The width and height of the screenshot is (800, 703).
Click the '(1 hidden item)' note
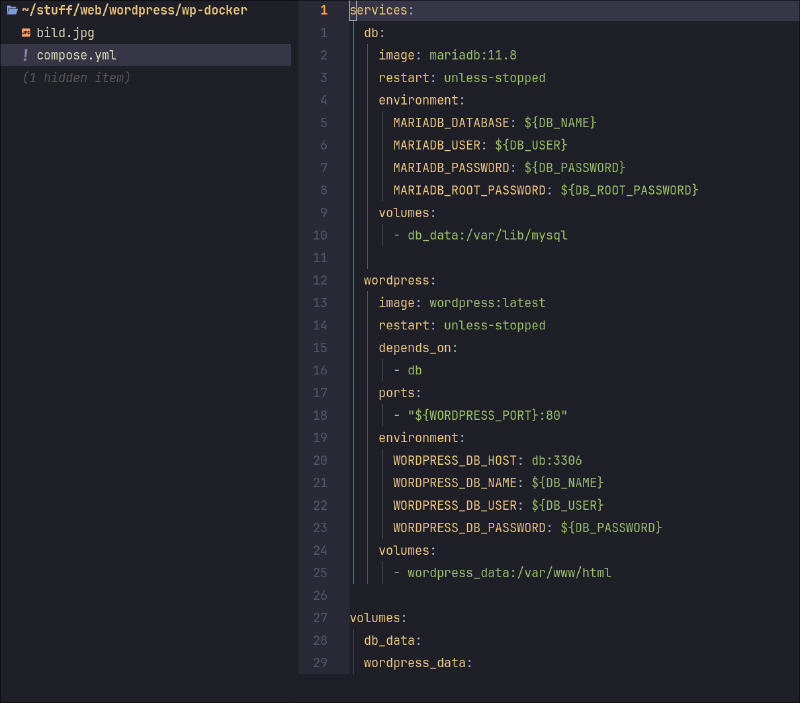[77, 78]
